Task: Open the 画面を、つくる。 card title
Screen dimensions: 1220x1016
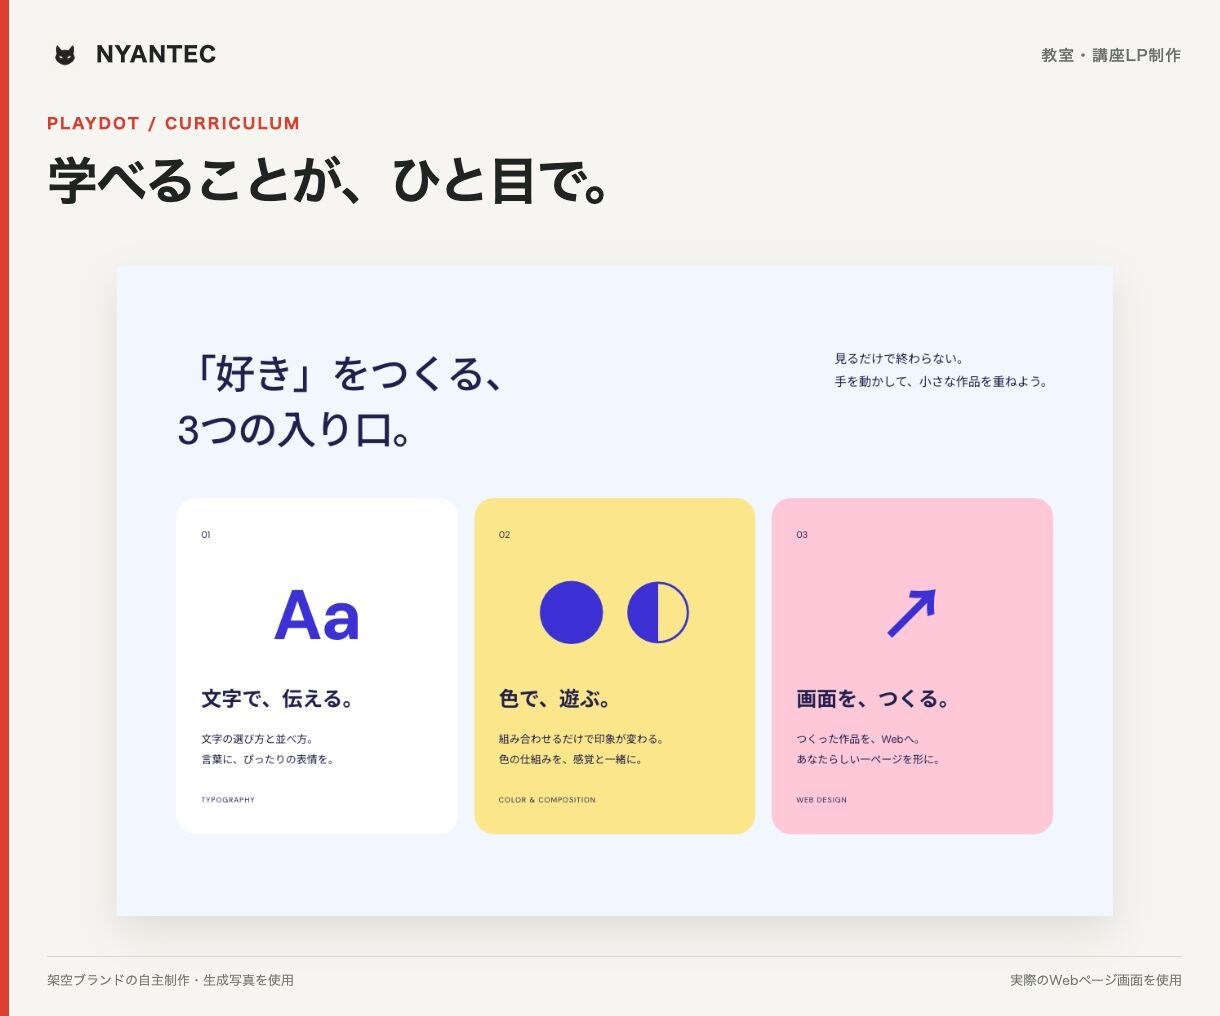Action: pyautogui.click(x=873, y=699)
